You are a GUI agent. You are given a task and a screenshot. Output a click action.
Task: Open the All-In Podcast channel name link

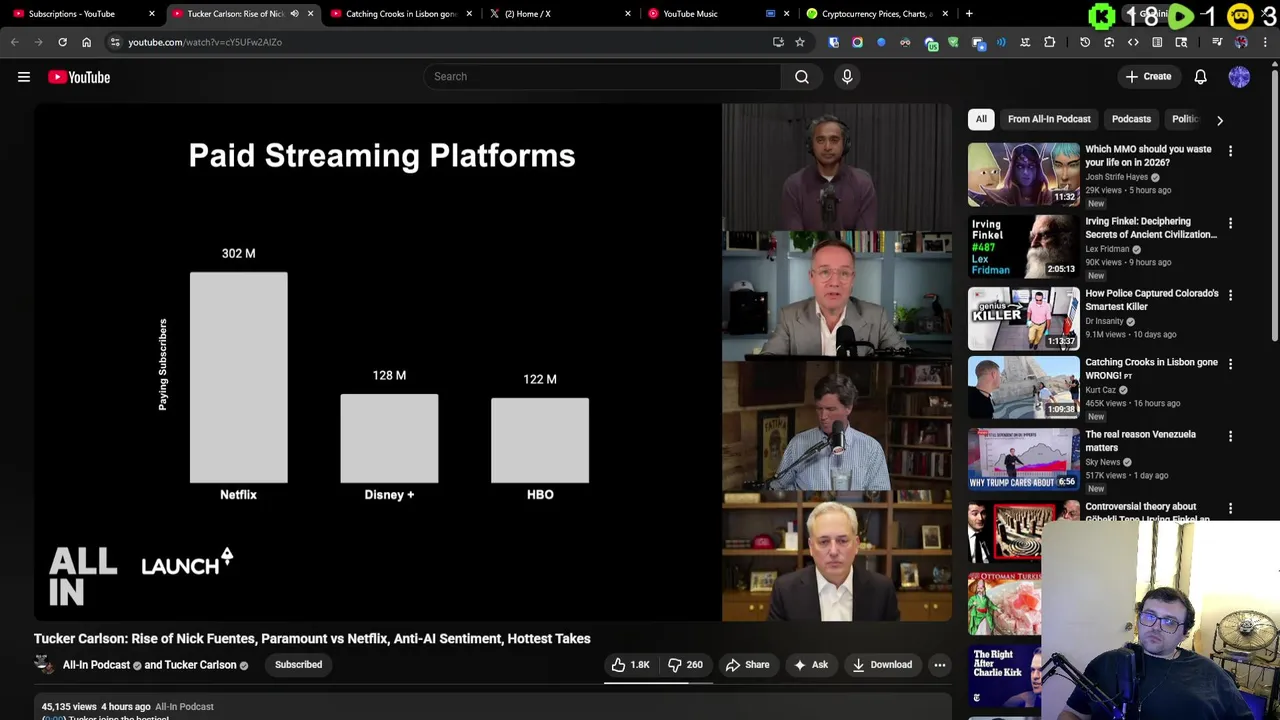click(96, 665)
